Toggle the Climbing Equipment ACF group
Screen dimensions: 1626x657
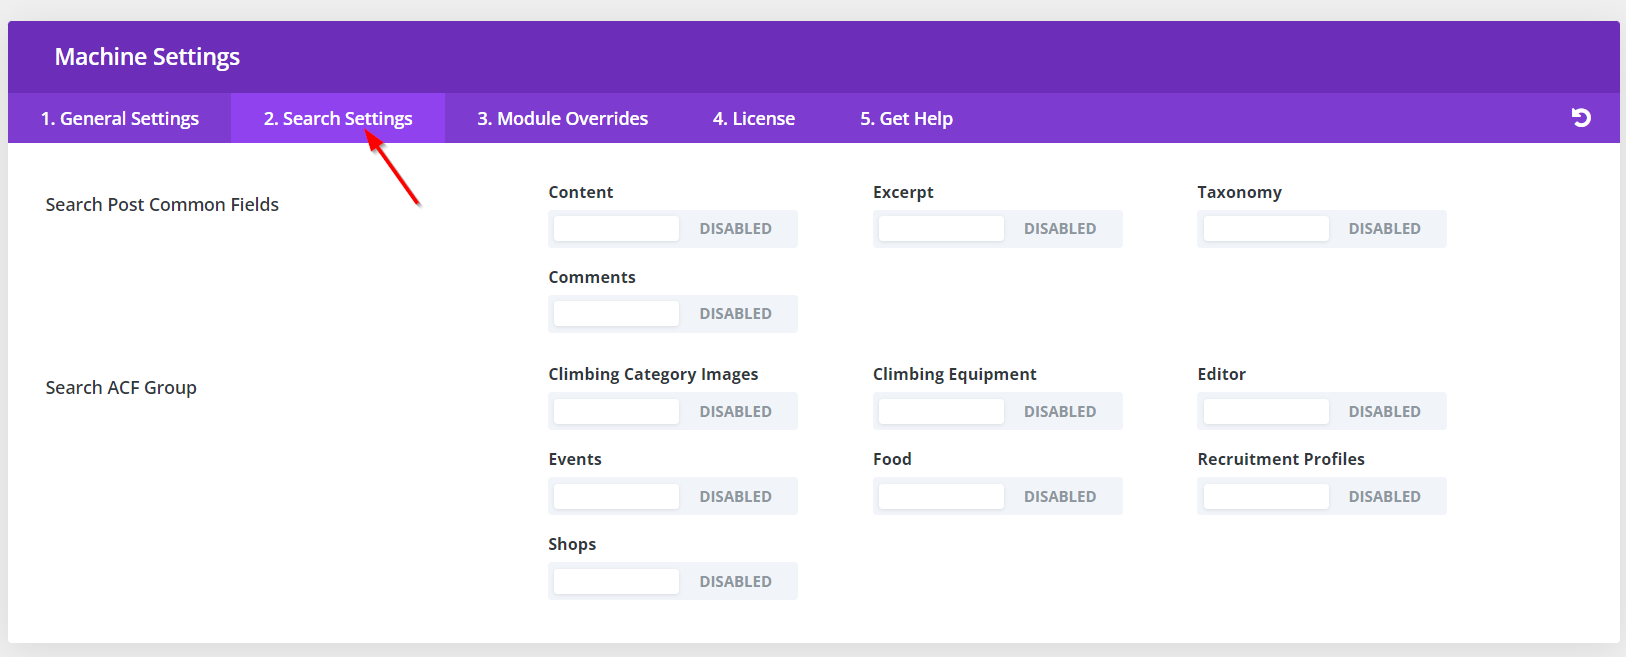(997, 412)
